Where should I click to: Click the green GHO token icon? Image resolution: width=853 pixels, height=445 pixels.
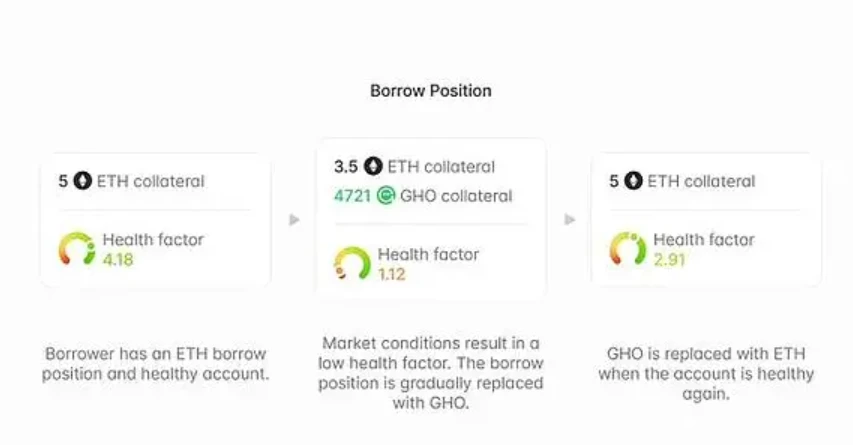tap(386, 196)
